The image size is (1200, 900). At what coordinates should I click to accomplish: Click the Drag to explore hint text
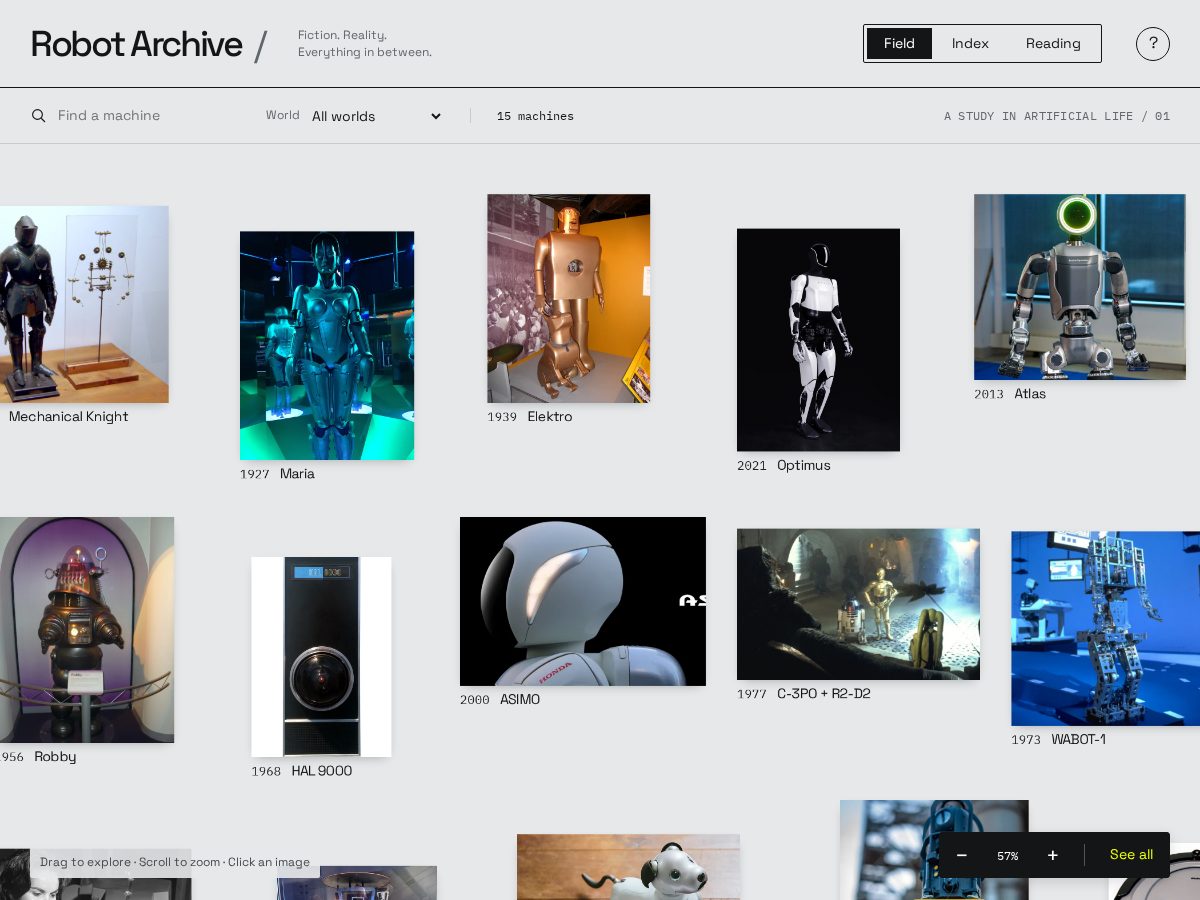175,862
